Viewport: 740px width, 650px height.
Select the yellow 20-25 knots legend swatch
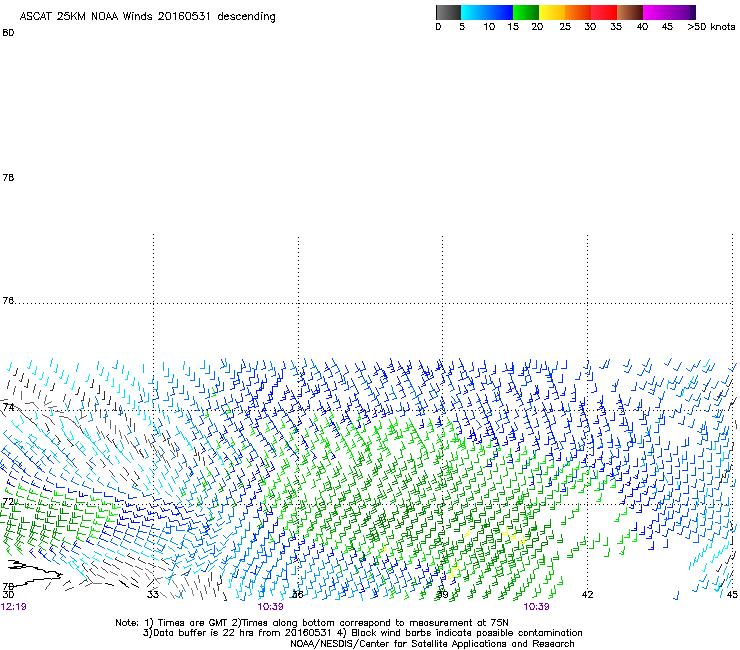[552, 12]
